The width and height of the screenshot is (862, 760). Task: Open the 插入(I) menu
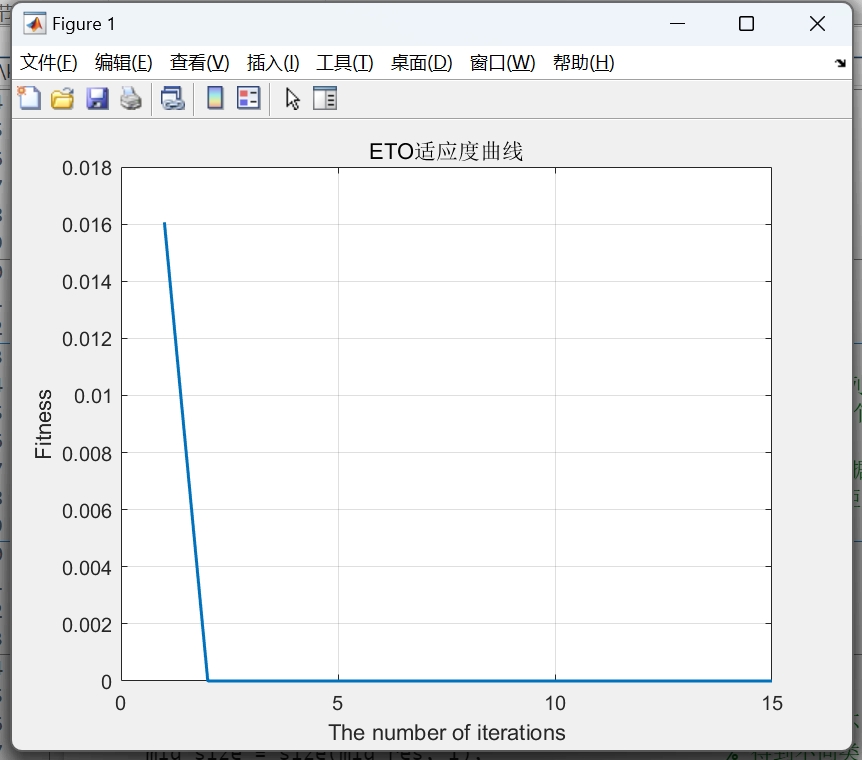click(x=272, y=61)
